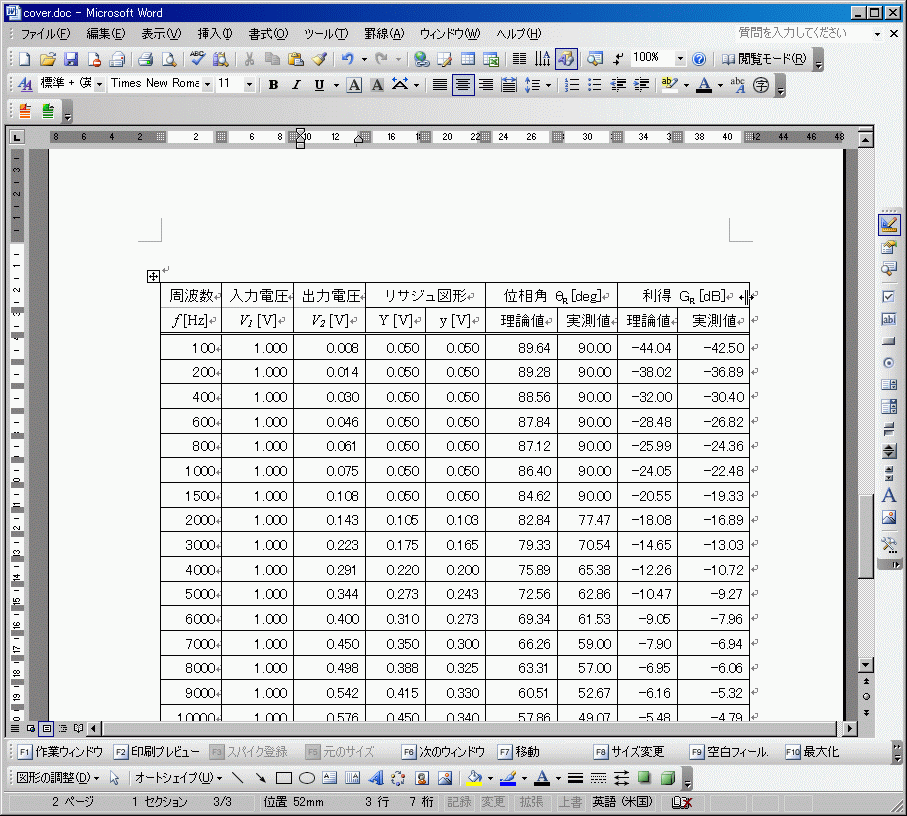Click the Save icon in the toolbar
This screenshot has width=907, height=816.
(71, 59)
